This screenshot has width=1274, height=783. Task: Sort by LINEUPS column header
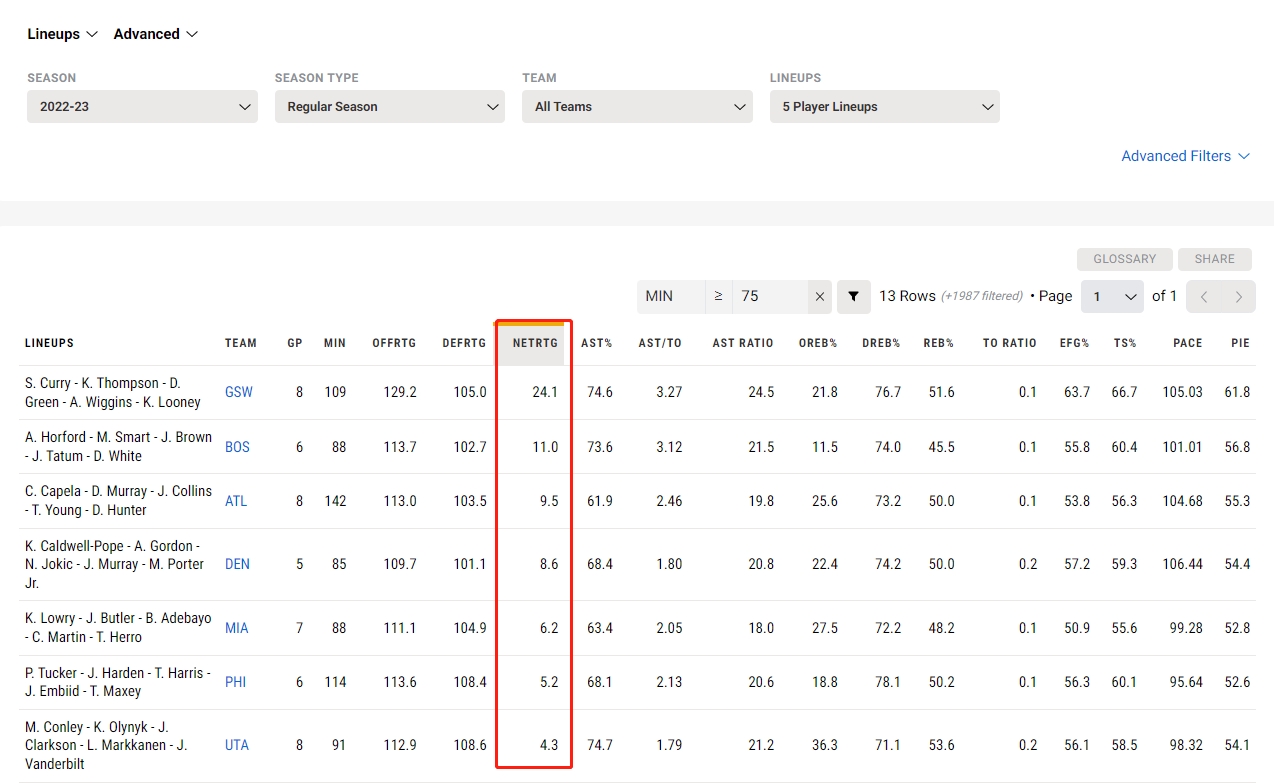[x=50, y=343]
